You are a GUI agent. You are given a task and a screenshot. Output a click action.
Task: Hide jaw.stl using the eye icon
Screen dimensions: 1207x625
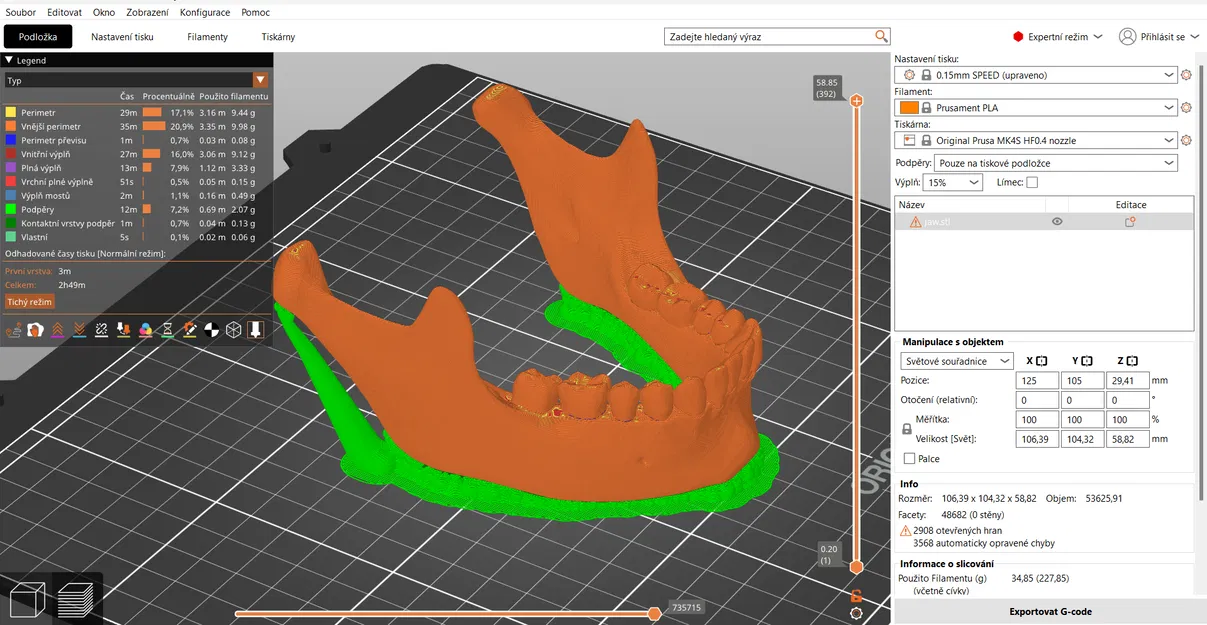tap(1056, 221)
